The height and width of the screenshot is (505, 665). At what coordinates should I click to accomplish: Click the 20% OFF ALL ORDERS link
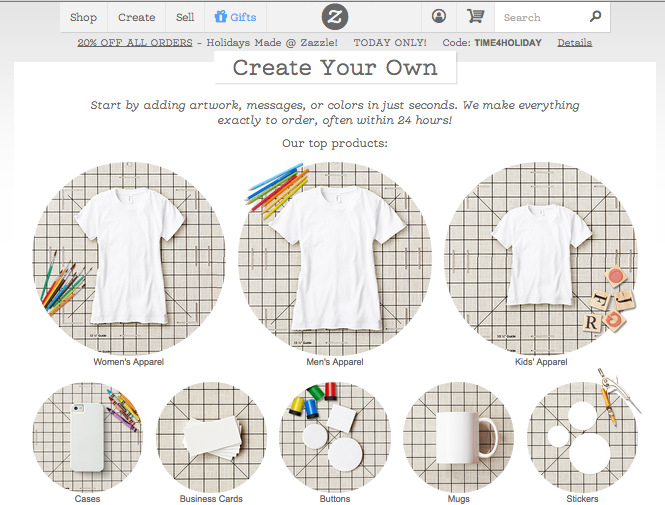coord(134,43)
